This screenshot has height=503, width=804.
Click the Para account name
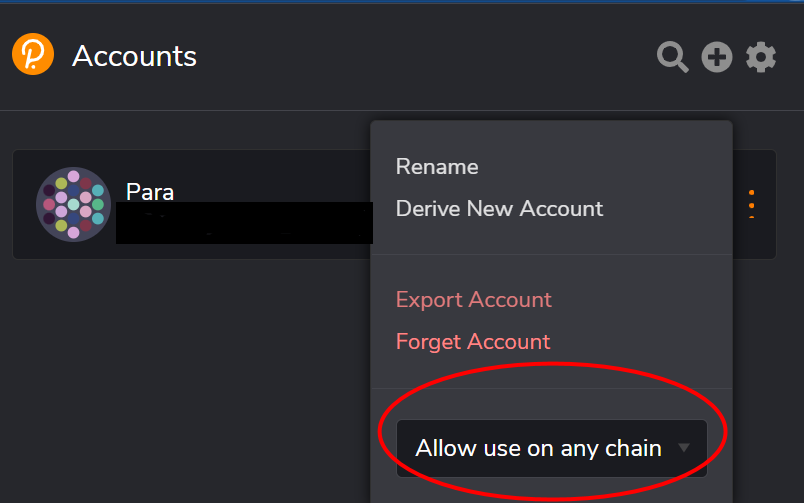point(150,191)
